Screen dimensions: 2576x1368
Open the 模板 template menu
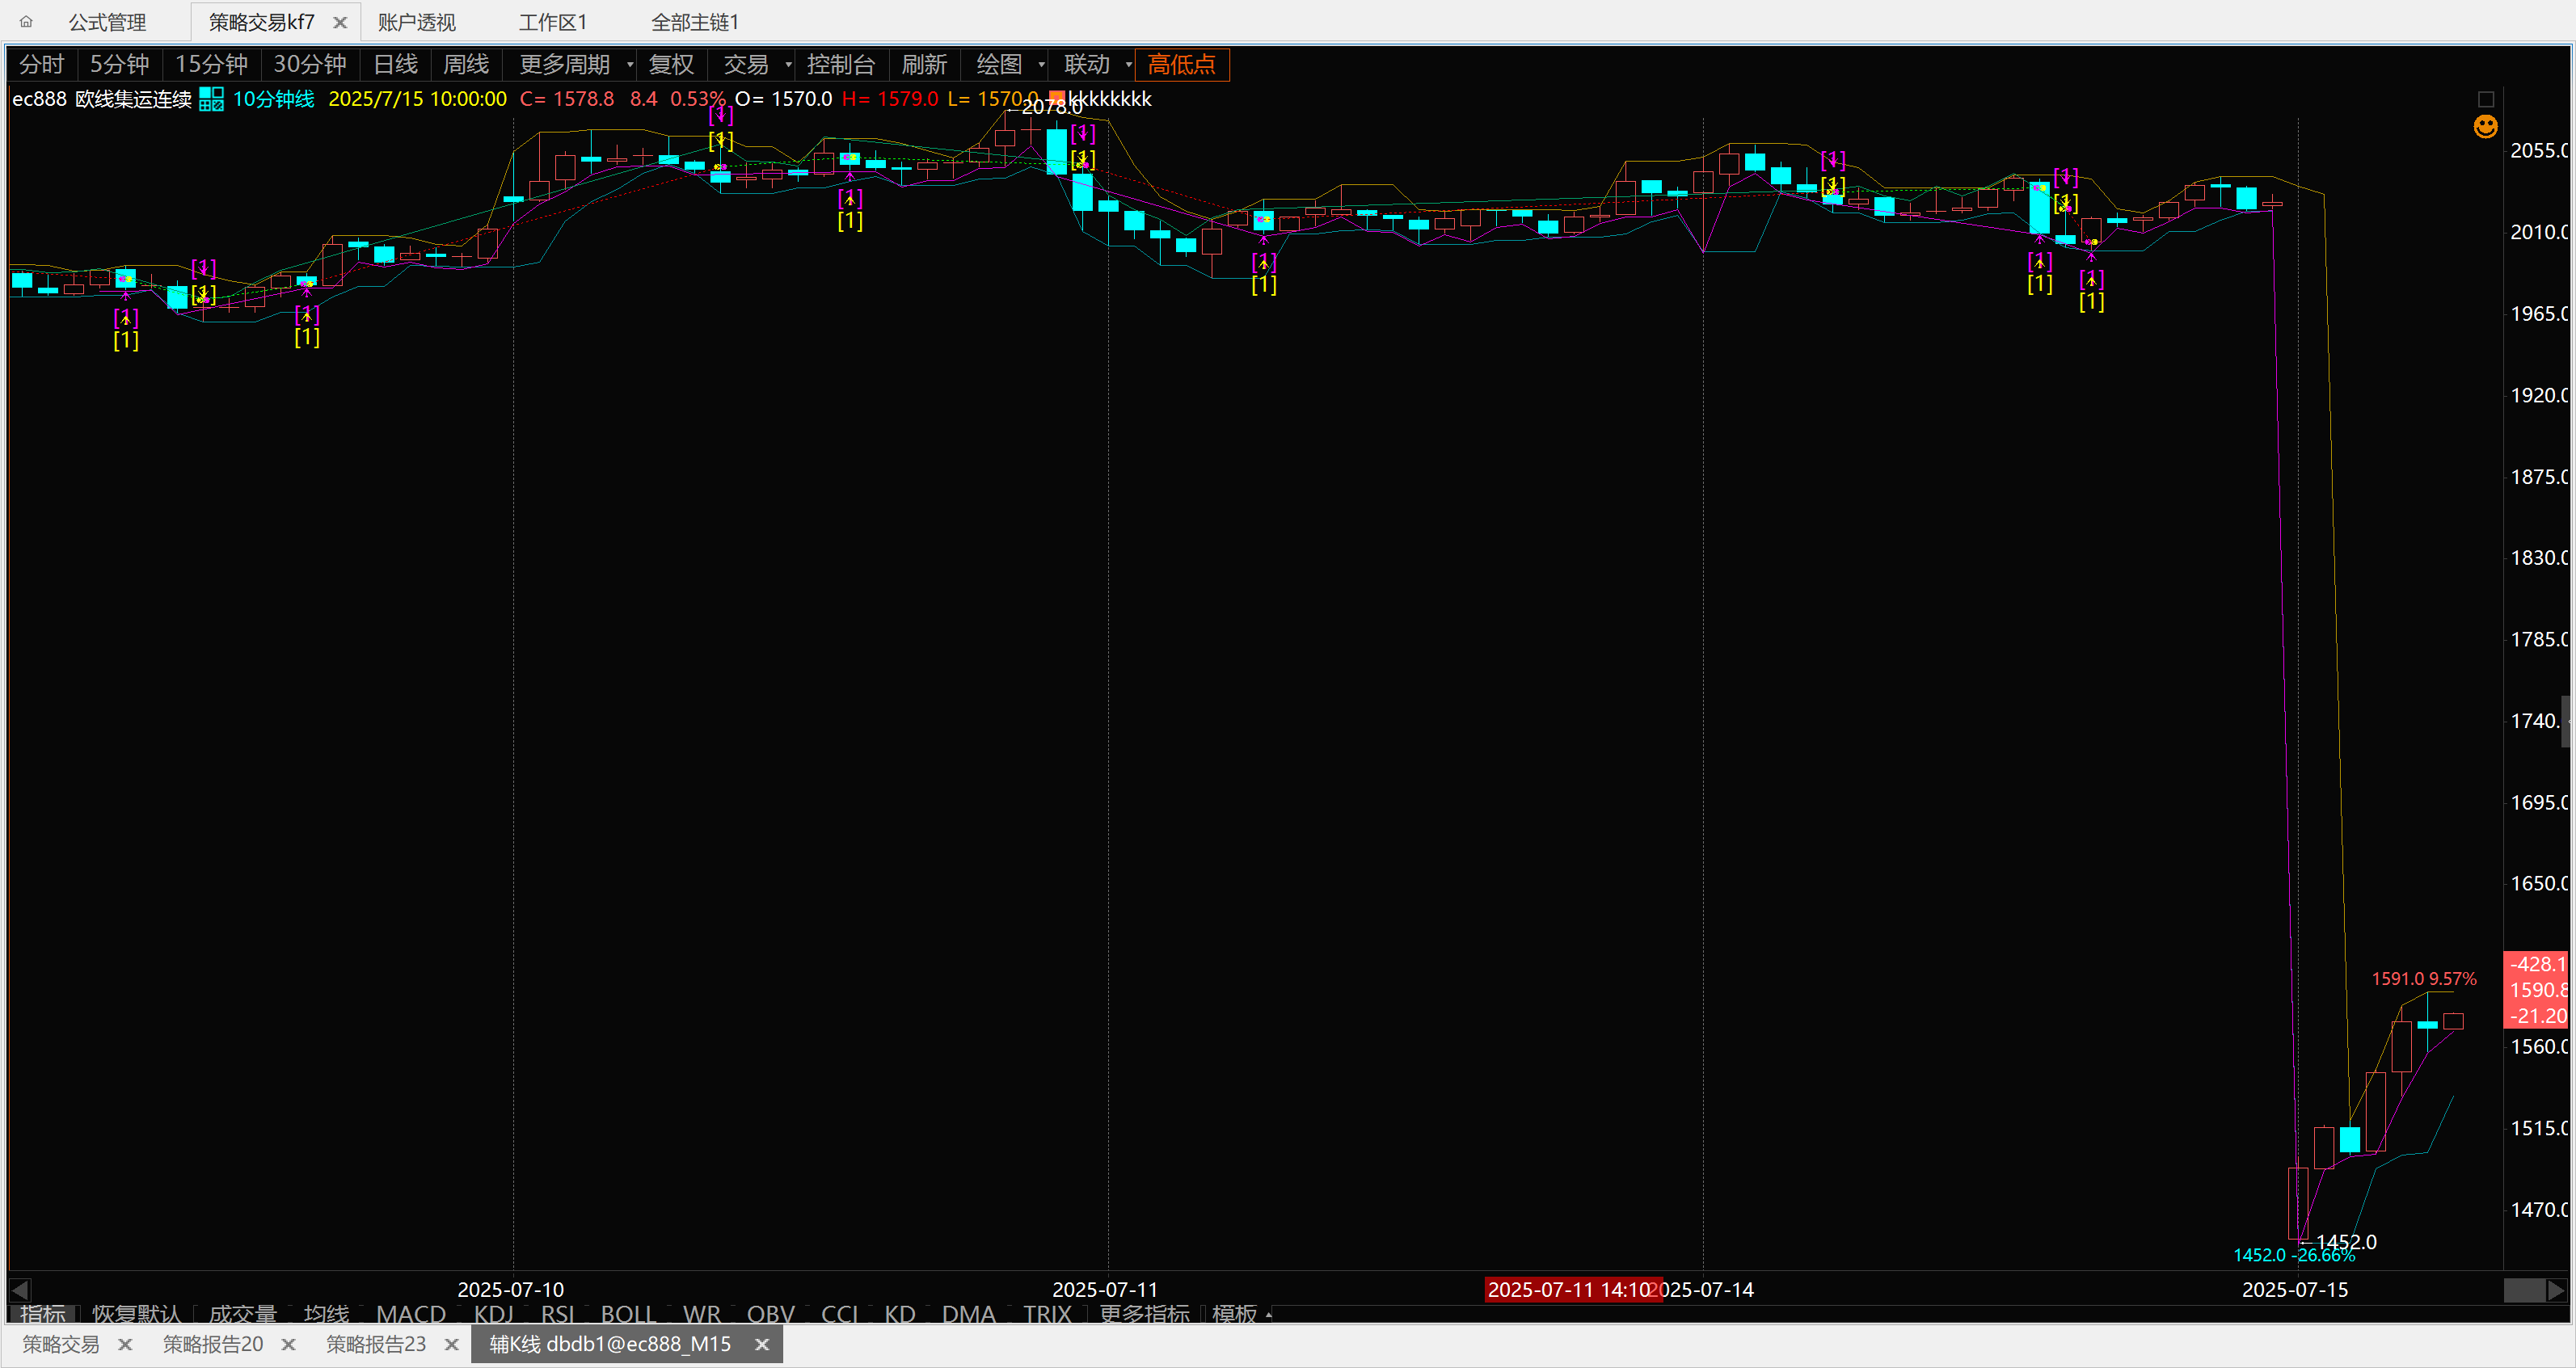(x=1234, y=1314)
